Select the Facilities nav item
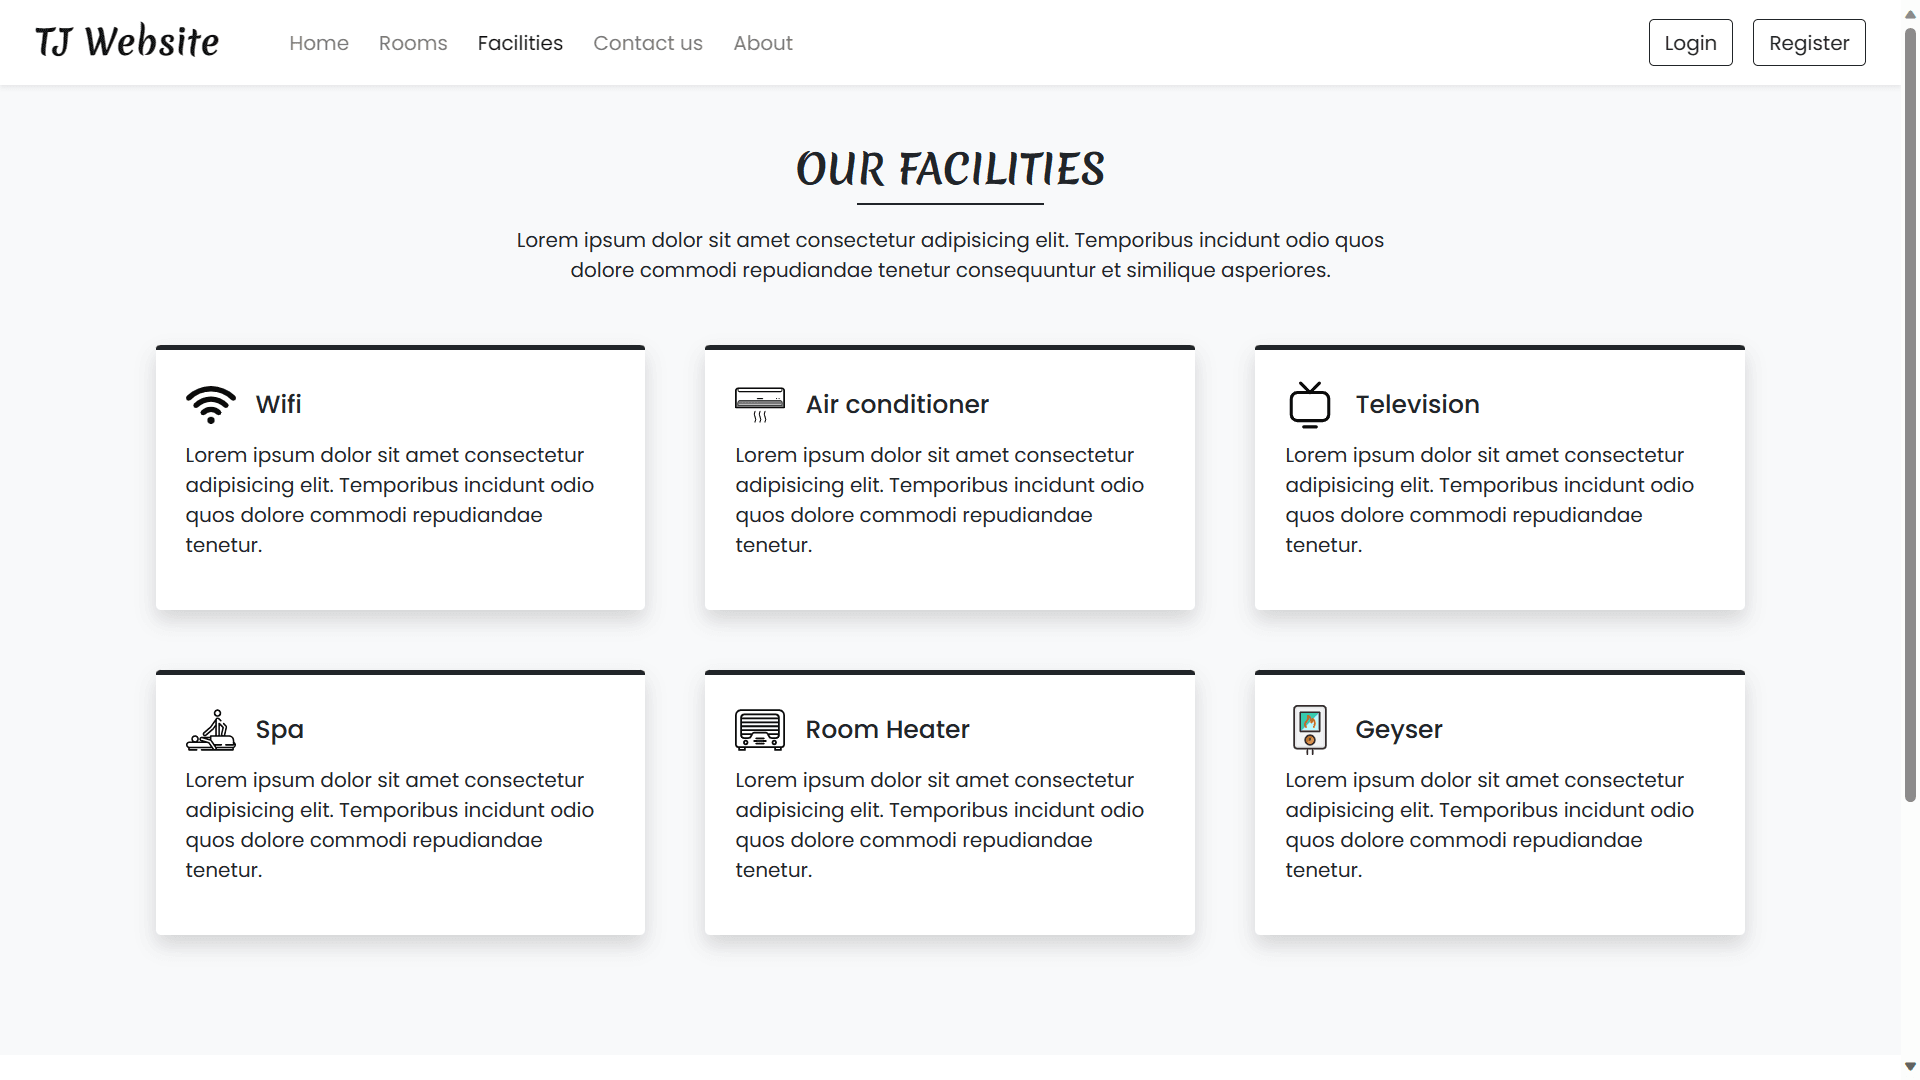The image size is (1920, 1080). click(520, 43)
